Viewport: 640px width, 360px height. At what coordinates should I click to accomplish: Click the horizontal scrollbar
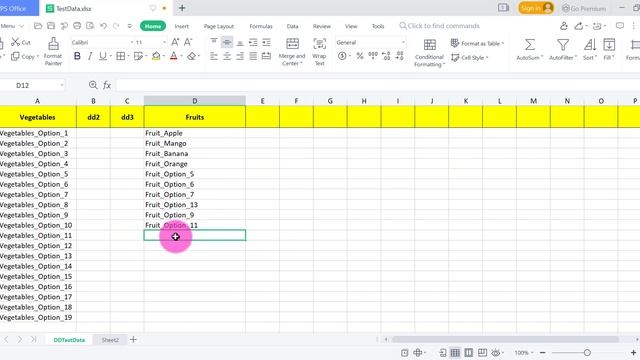[x=505, y=340]
